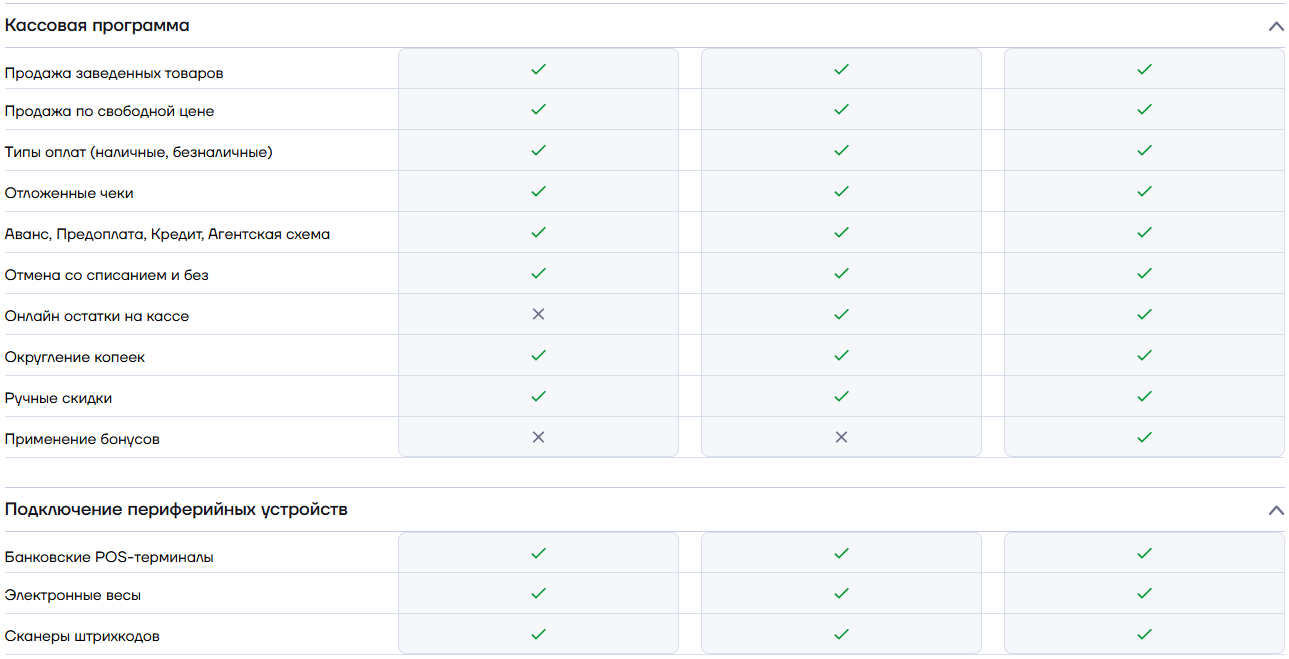The height and width of the screenshot is (659, 1289).
Task: Click first-column checkmark for Банковские POS-терминалы
Action: (538, 553)
